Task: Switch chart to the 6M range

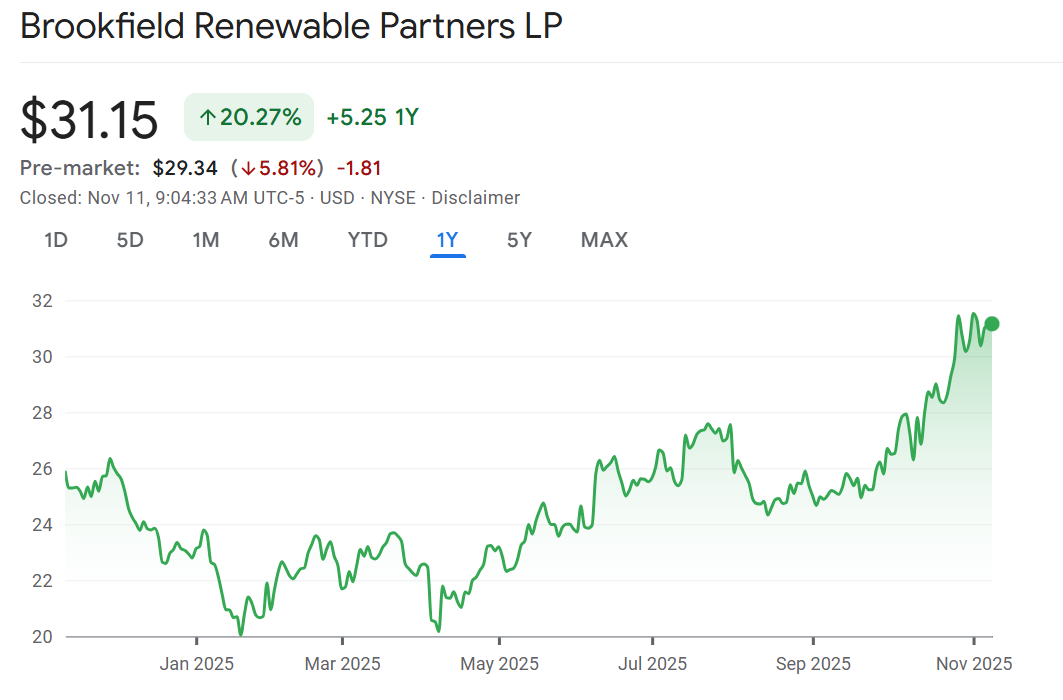Action: pyautogui.click(x=283, y=240)
